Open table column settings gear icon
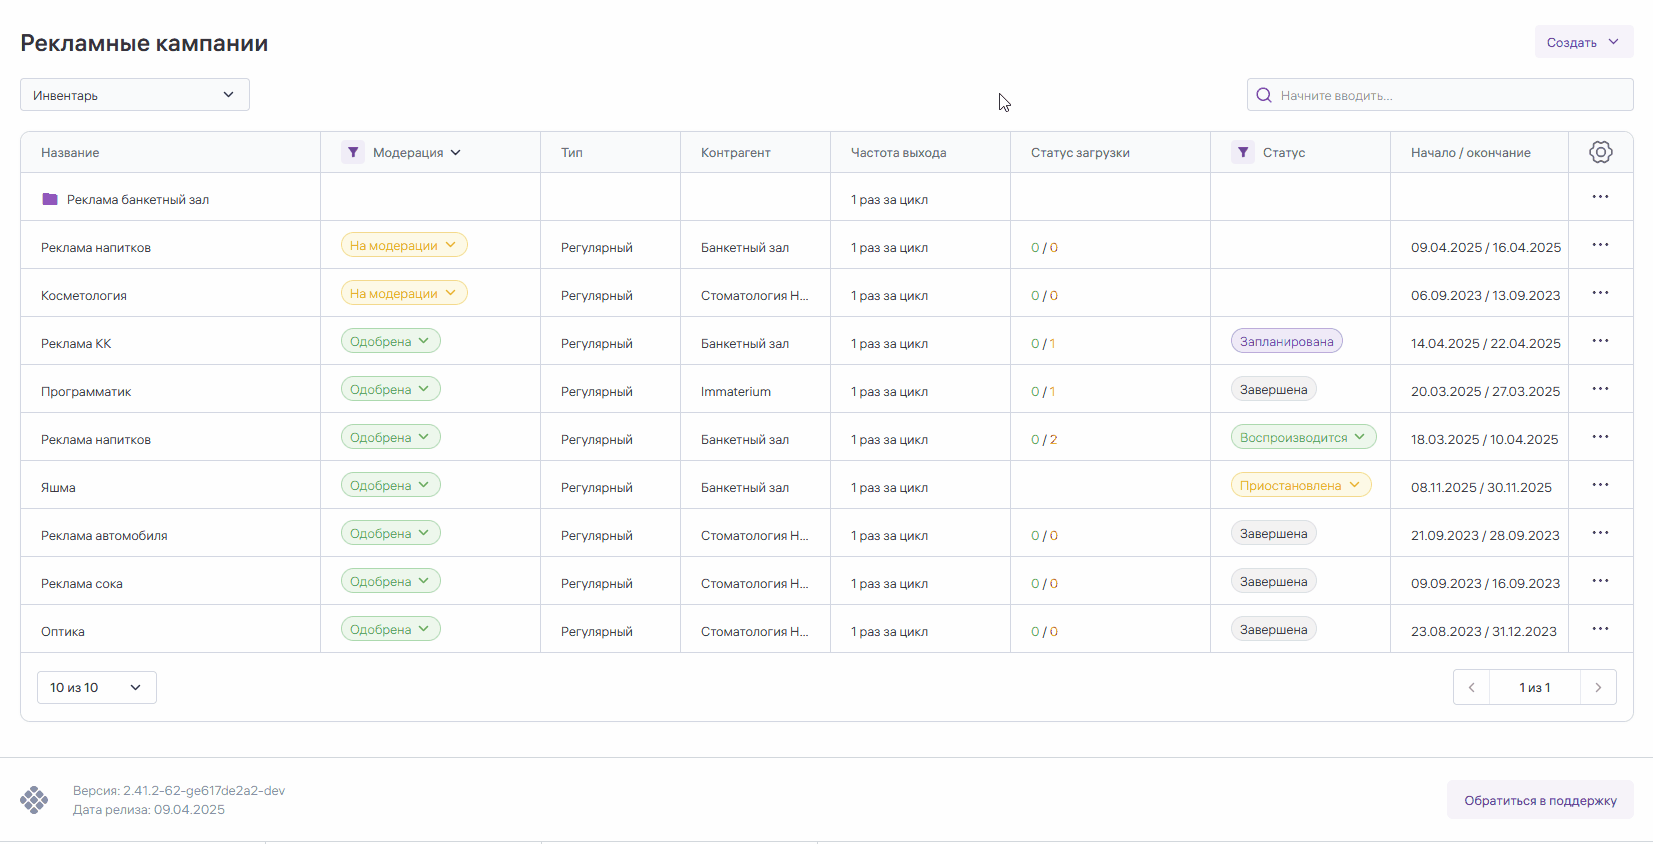The width and height of the screenshot is (1653, 844). (x=1600, y=152)
